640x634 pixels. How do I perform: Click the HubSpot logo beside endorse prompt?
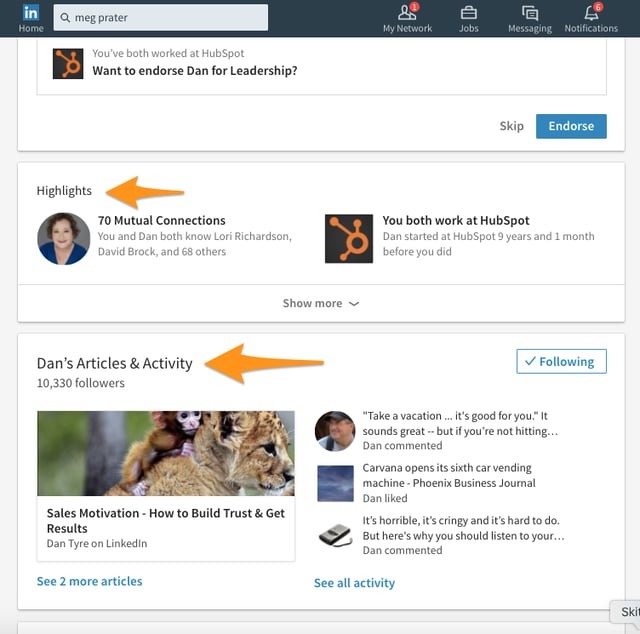(68, 63)
